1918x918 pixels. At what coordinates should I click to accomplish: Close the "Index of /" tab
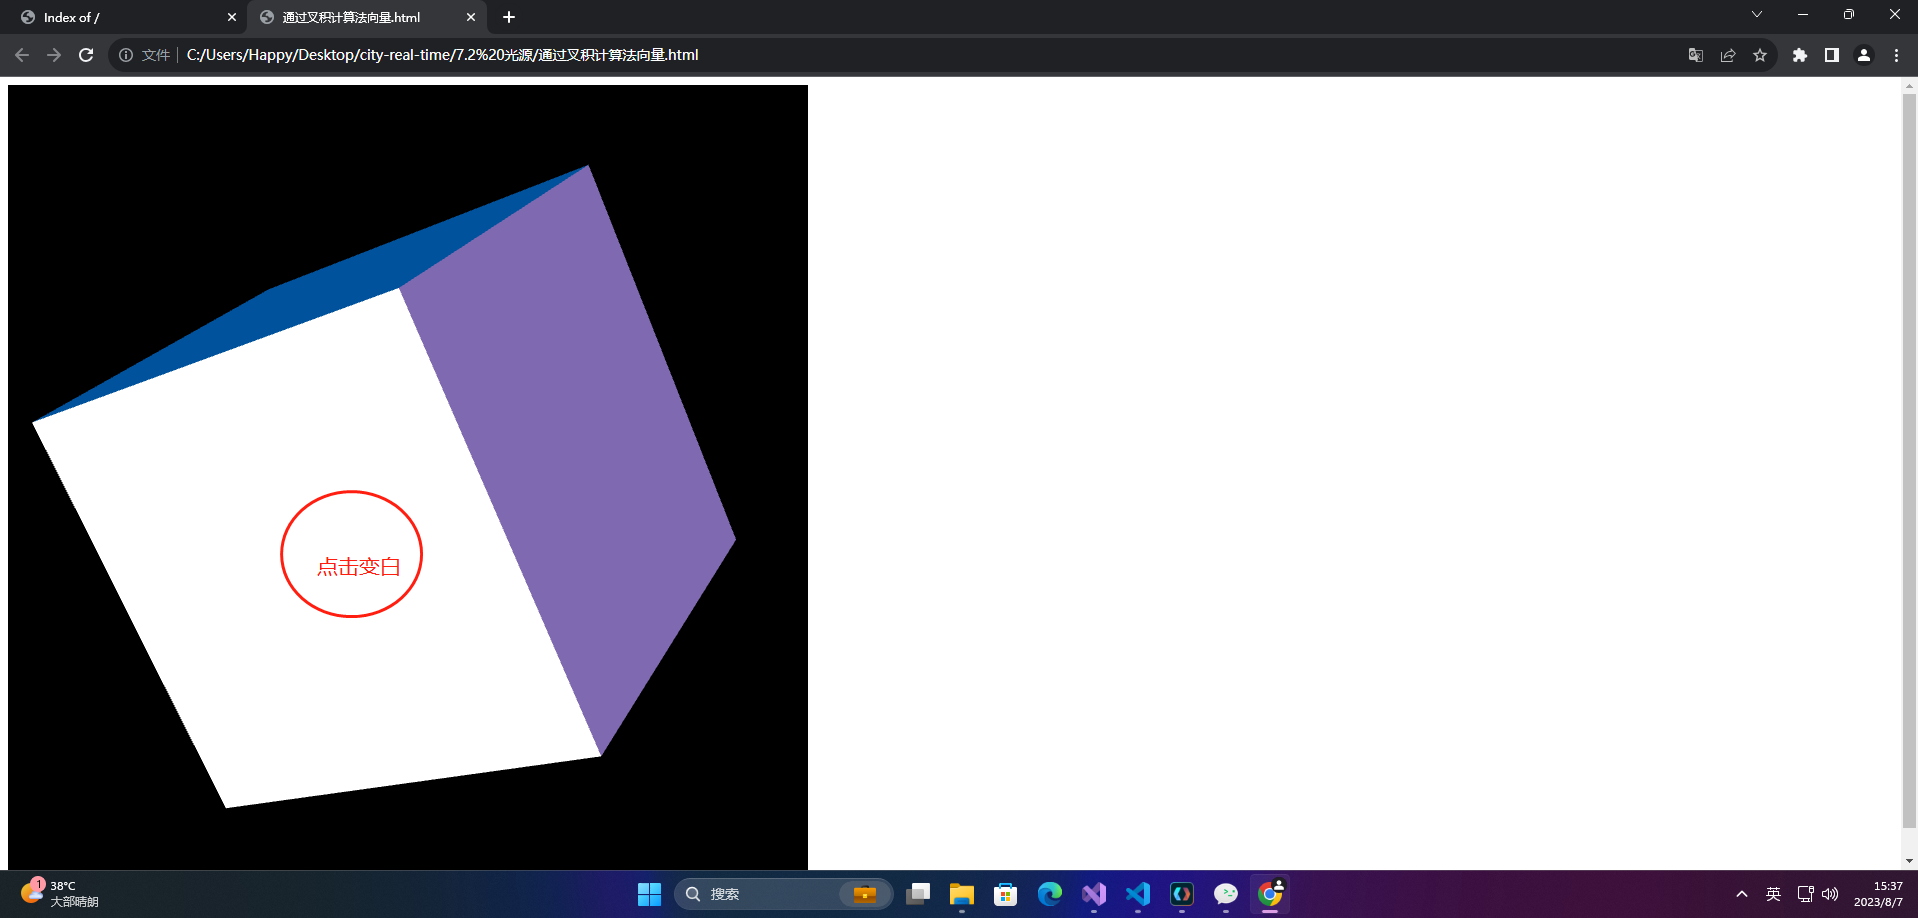(x=232, y=17)
